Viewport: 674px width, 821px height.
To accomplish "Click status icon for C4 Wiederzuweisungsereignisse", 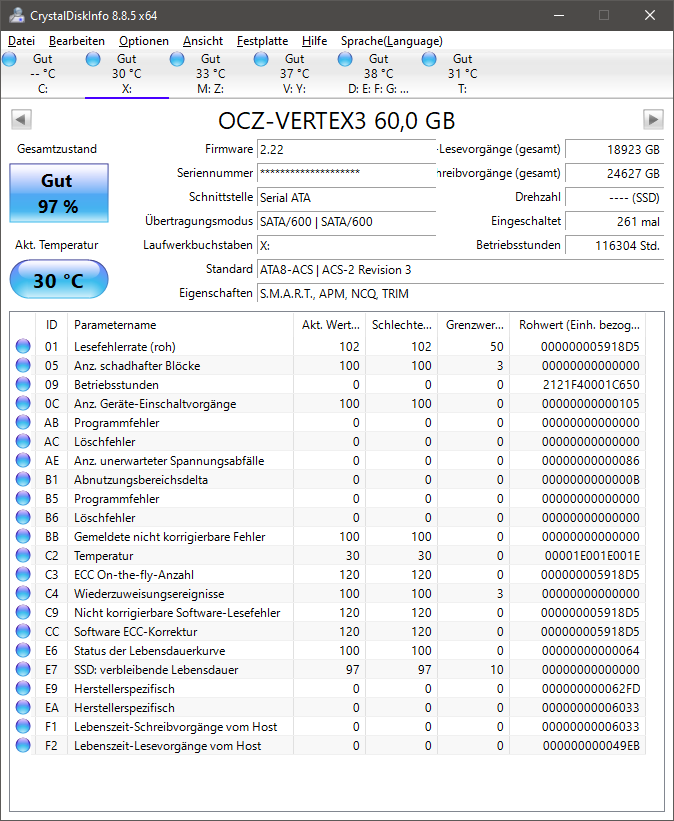I will click(x=23, y=593).
